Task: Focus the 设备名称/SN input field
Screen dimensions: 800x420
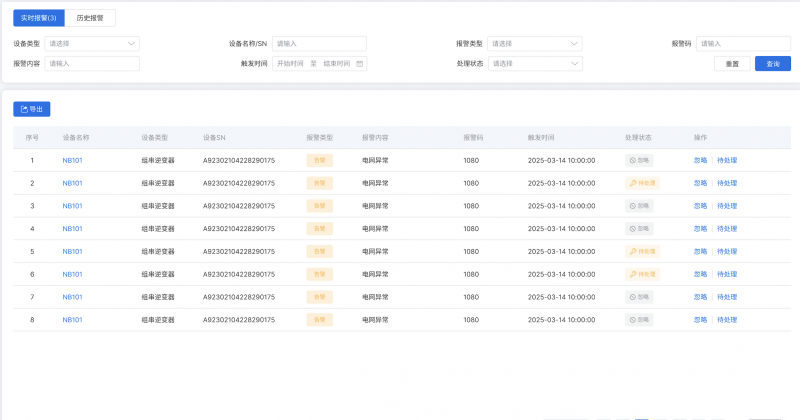Action: tap(319, 43)
